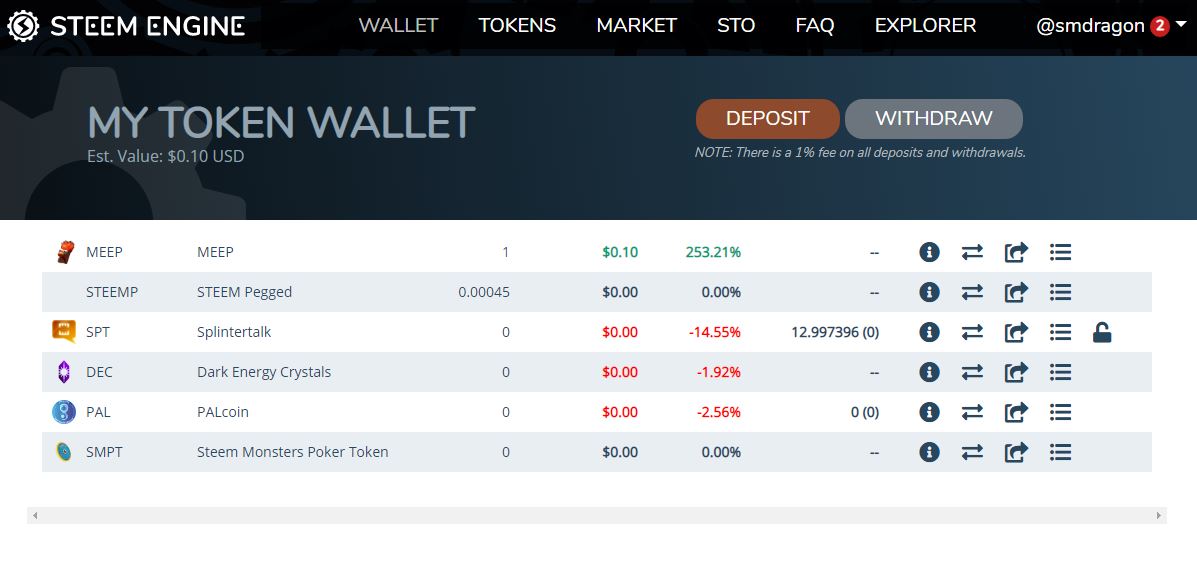This screenshot has width=1197, height=570.
Task: Click the DEPOSIT button
Action: point(767,119)
